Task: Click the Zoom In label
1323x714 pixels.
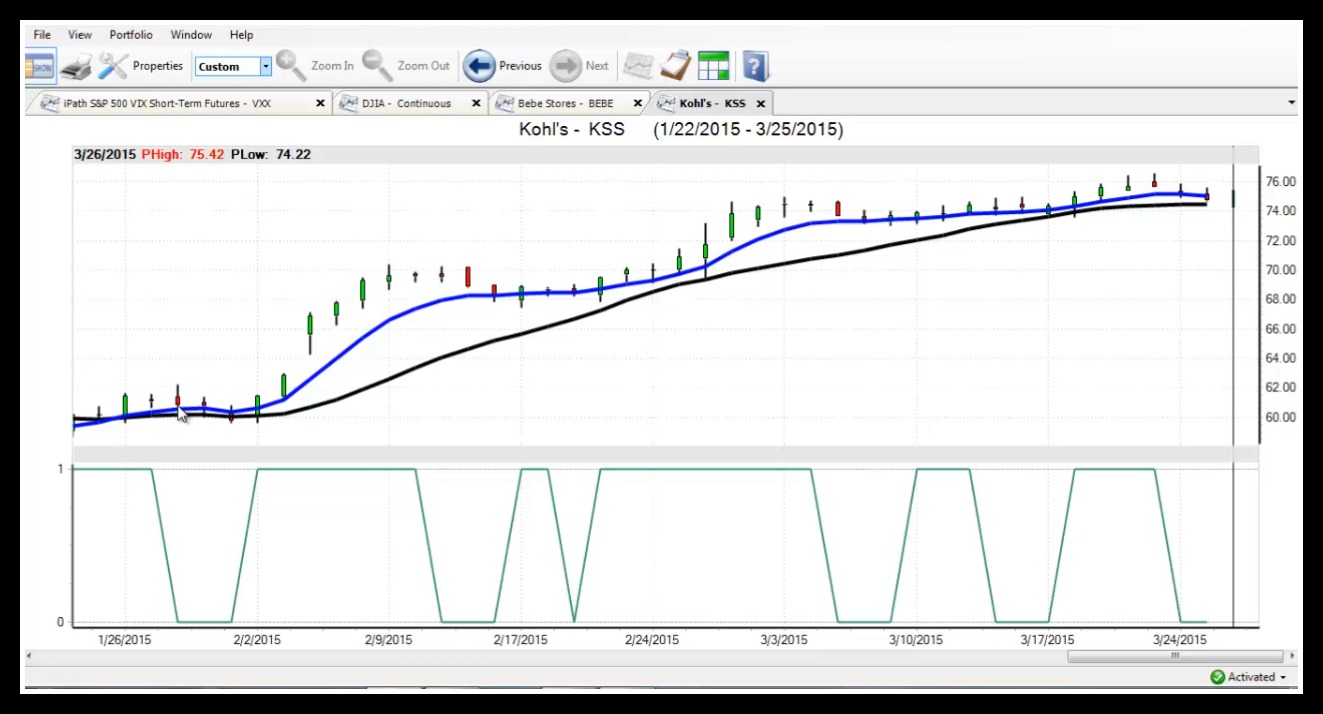Action: pyautogui.click(x=332, y=66)
